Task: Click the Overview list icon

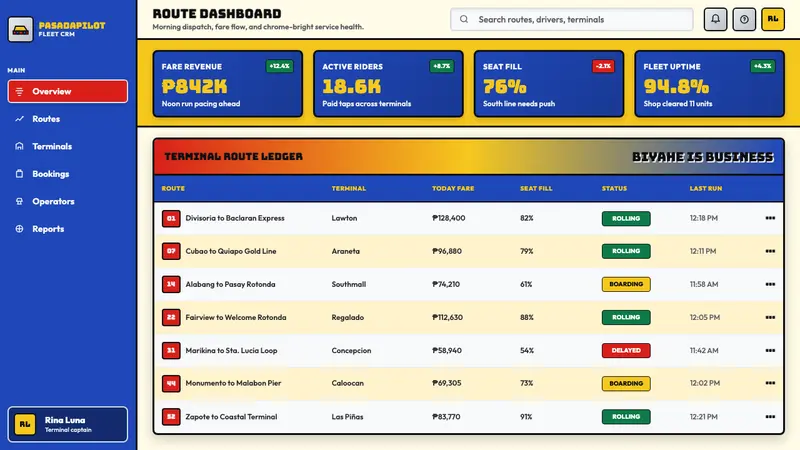Action: tap(19, 91)
